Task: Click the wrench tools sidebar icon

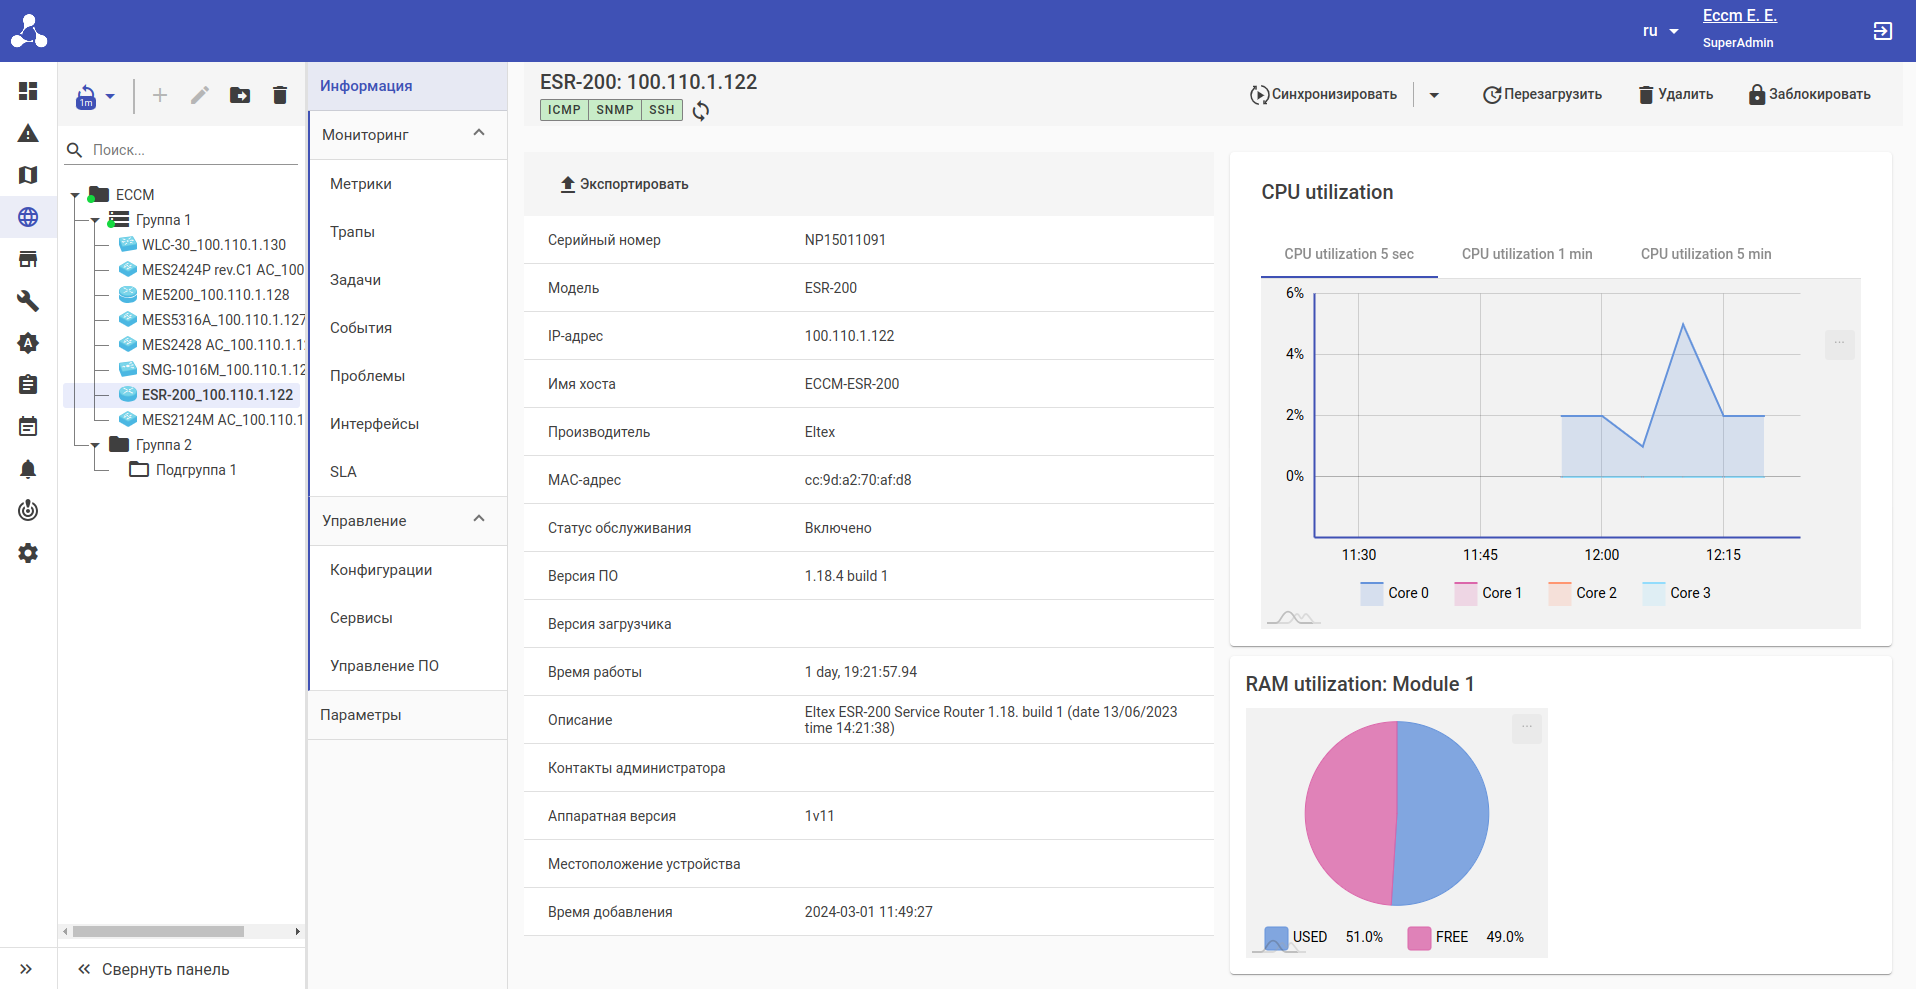Action: (28, 301)
